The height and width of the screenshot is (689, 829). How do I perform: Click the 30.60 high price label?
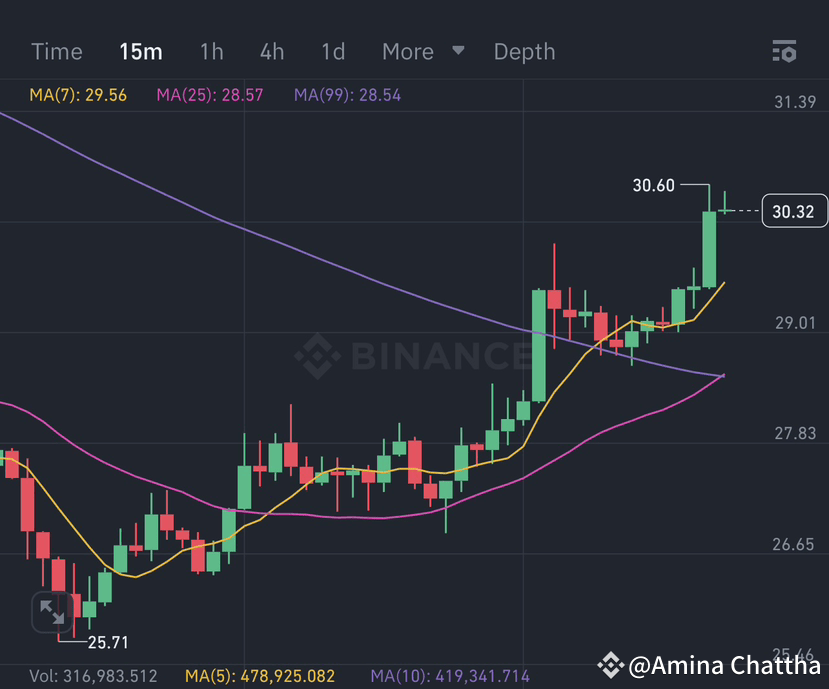tap(652, 185)
